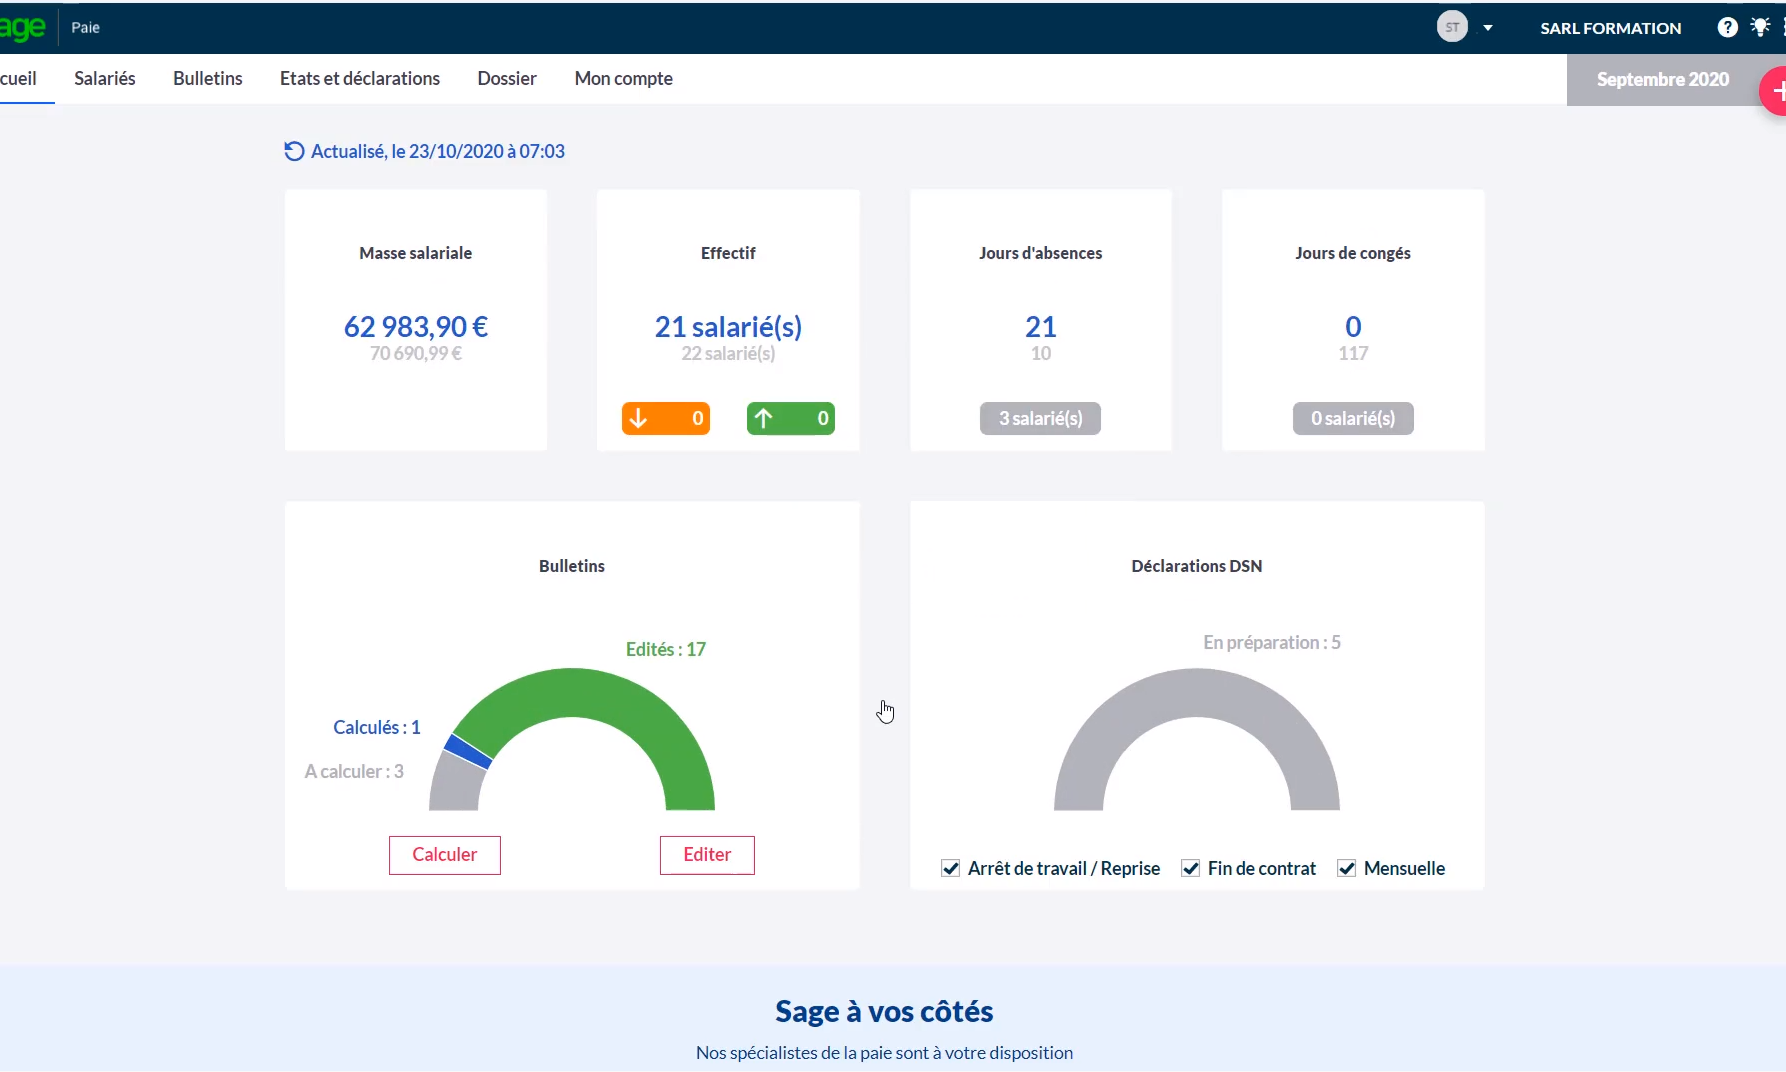1786x1072 pixels.
Task: Click the orange decrease arrow in Effectif
Action: pyautogui.click(x=666, y=418)
